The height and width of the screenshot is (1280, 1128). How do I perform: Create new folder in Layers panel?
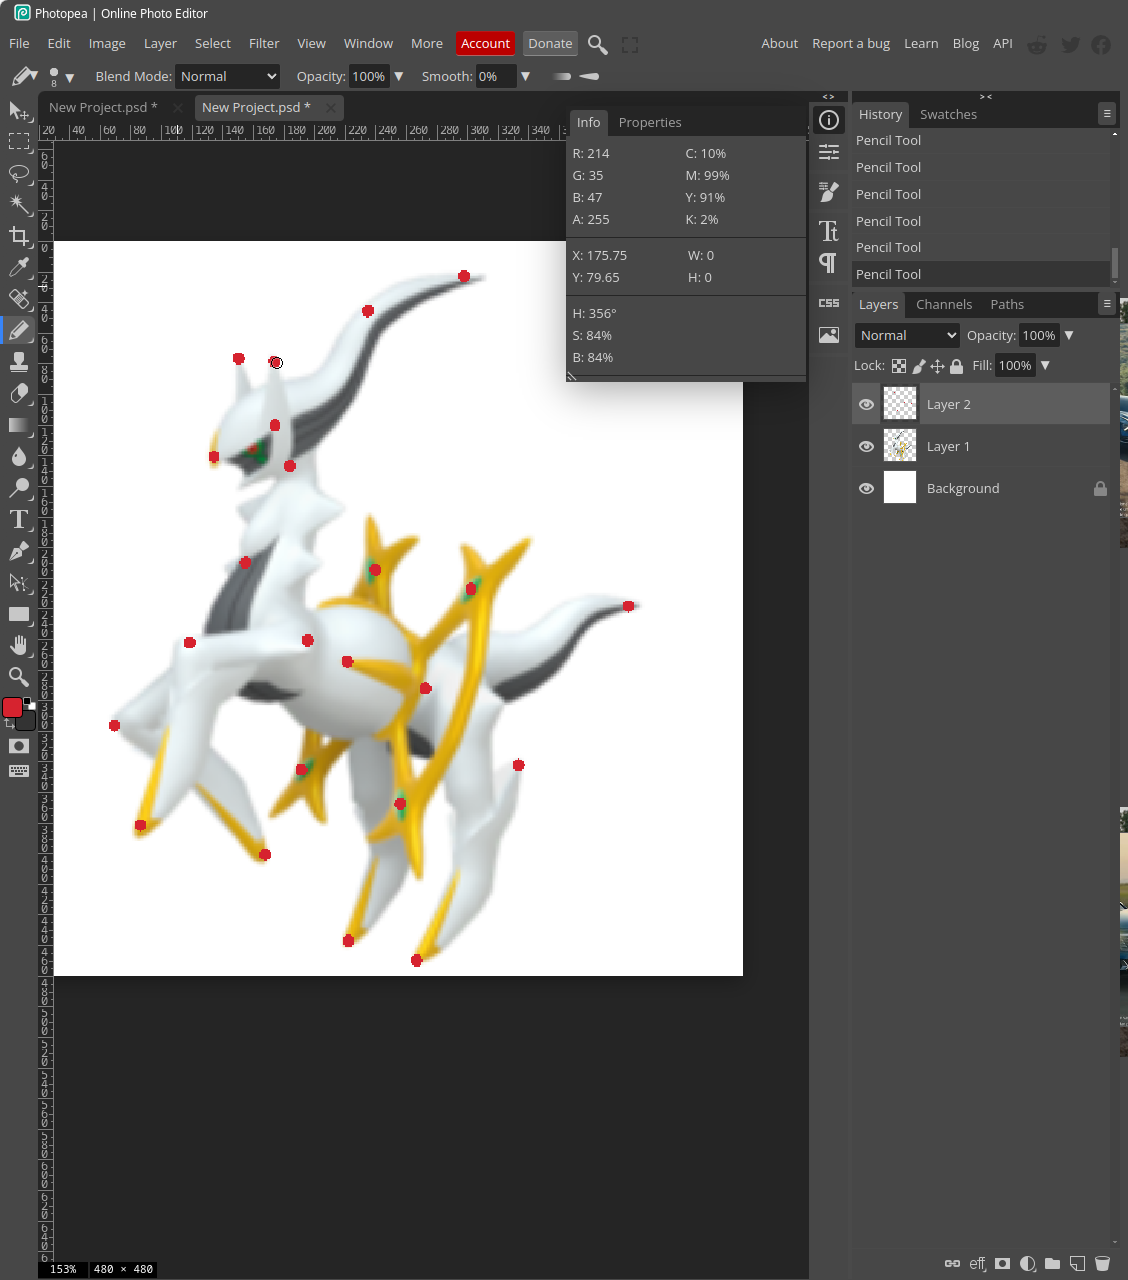point(1052,1264)
